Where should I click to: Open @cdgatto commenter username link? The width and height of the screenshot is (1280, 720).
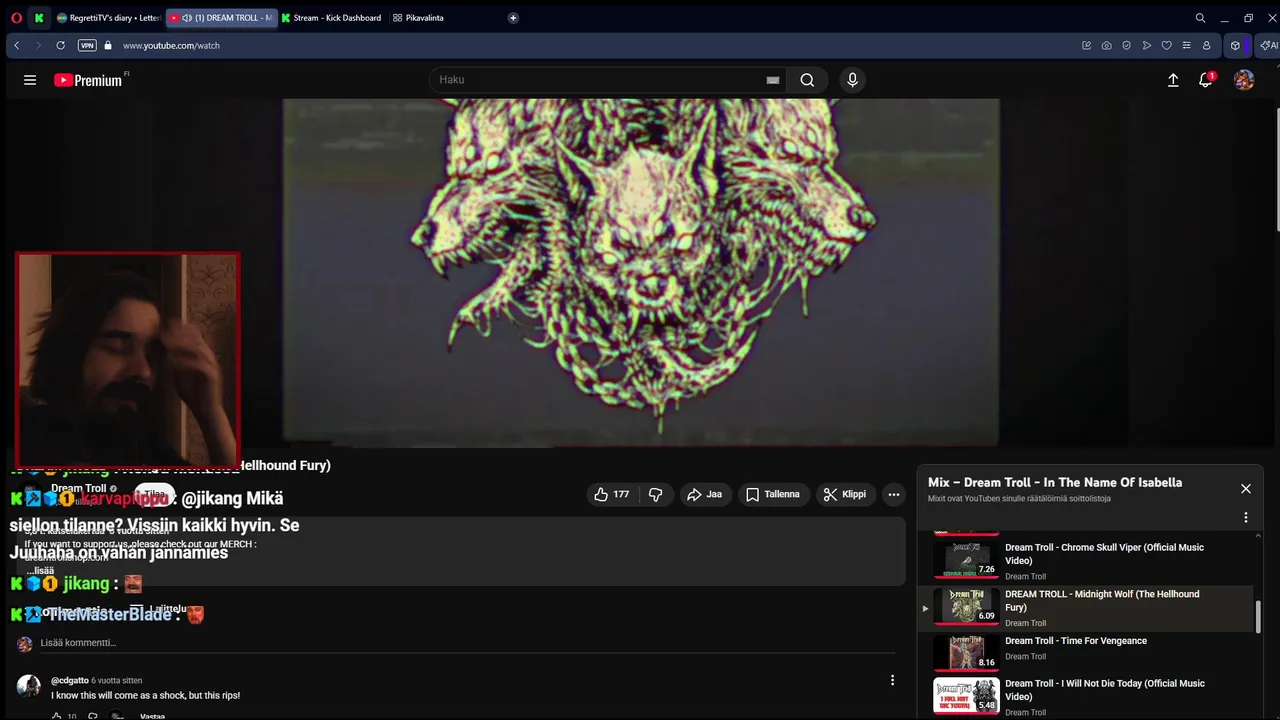pos(70,680)
